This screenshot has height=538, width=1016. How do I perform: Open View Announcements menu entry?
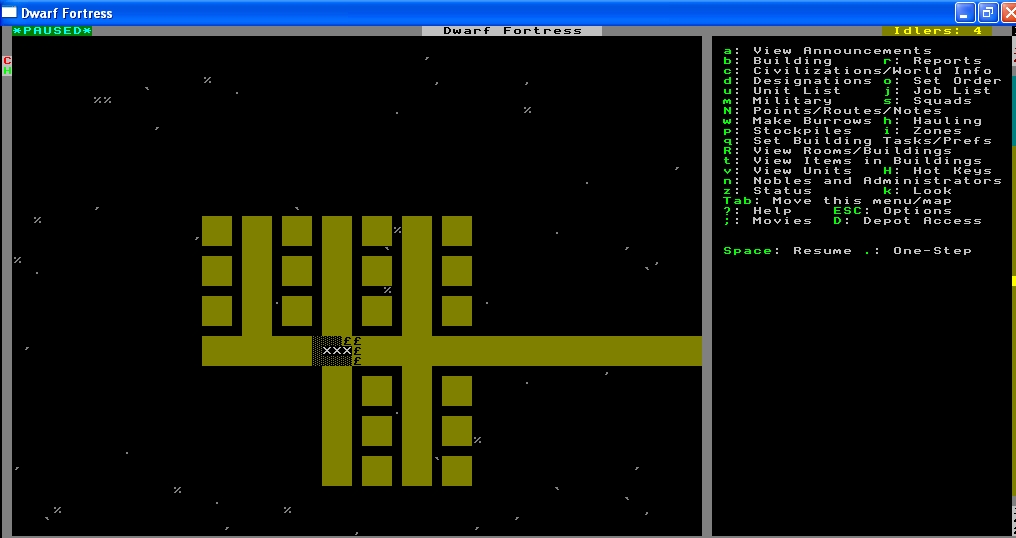pyautogui.click(x=827, y=51)
